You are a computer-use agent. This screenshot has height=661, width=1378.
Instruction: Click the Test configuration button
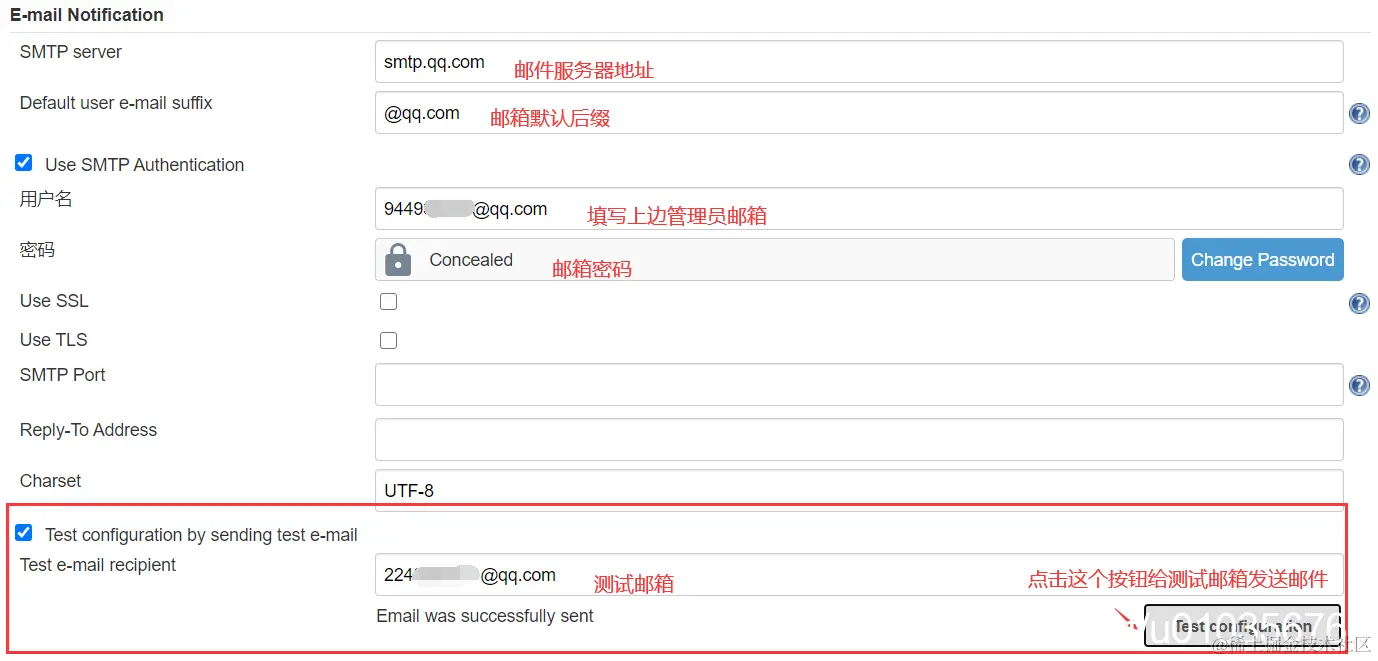[x=1242, y=626]
